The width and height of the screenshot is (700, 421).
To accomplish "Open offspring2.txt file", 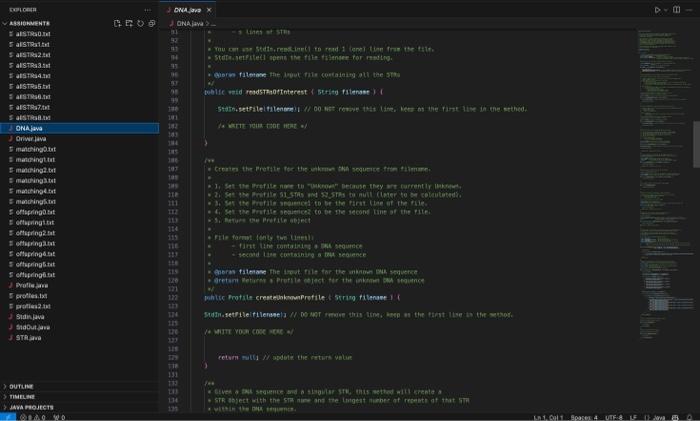I will (35, 233).
